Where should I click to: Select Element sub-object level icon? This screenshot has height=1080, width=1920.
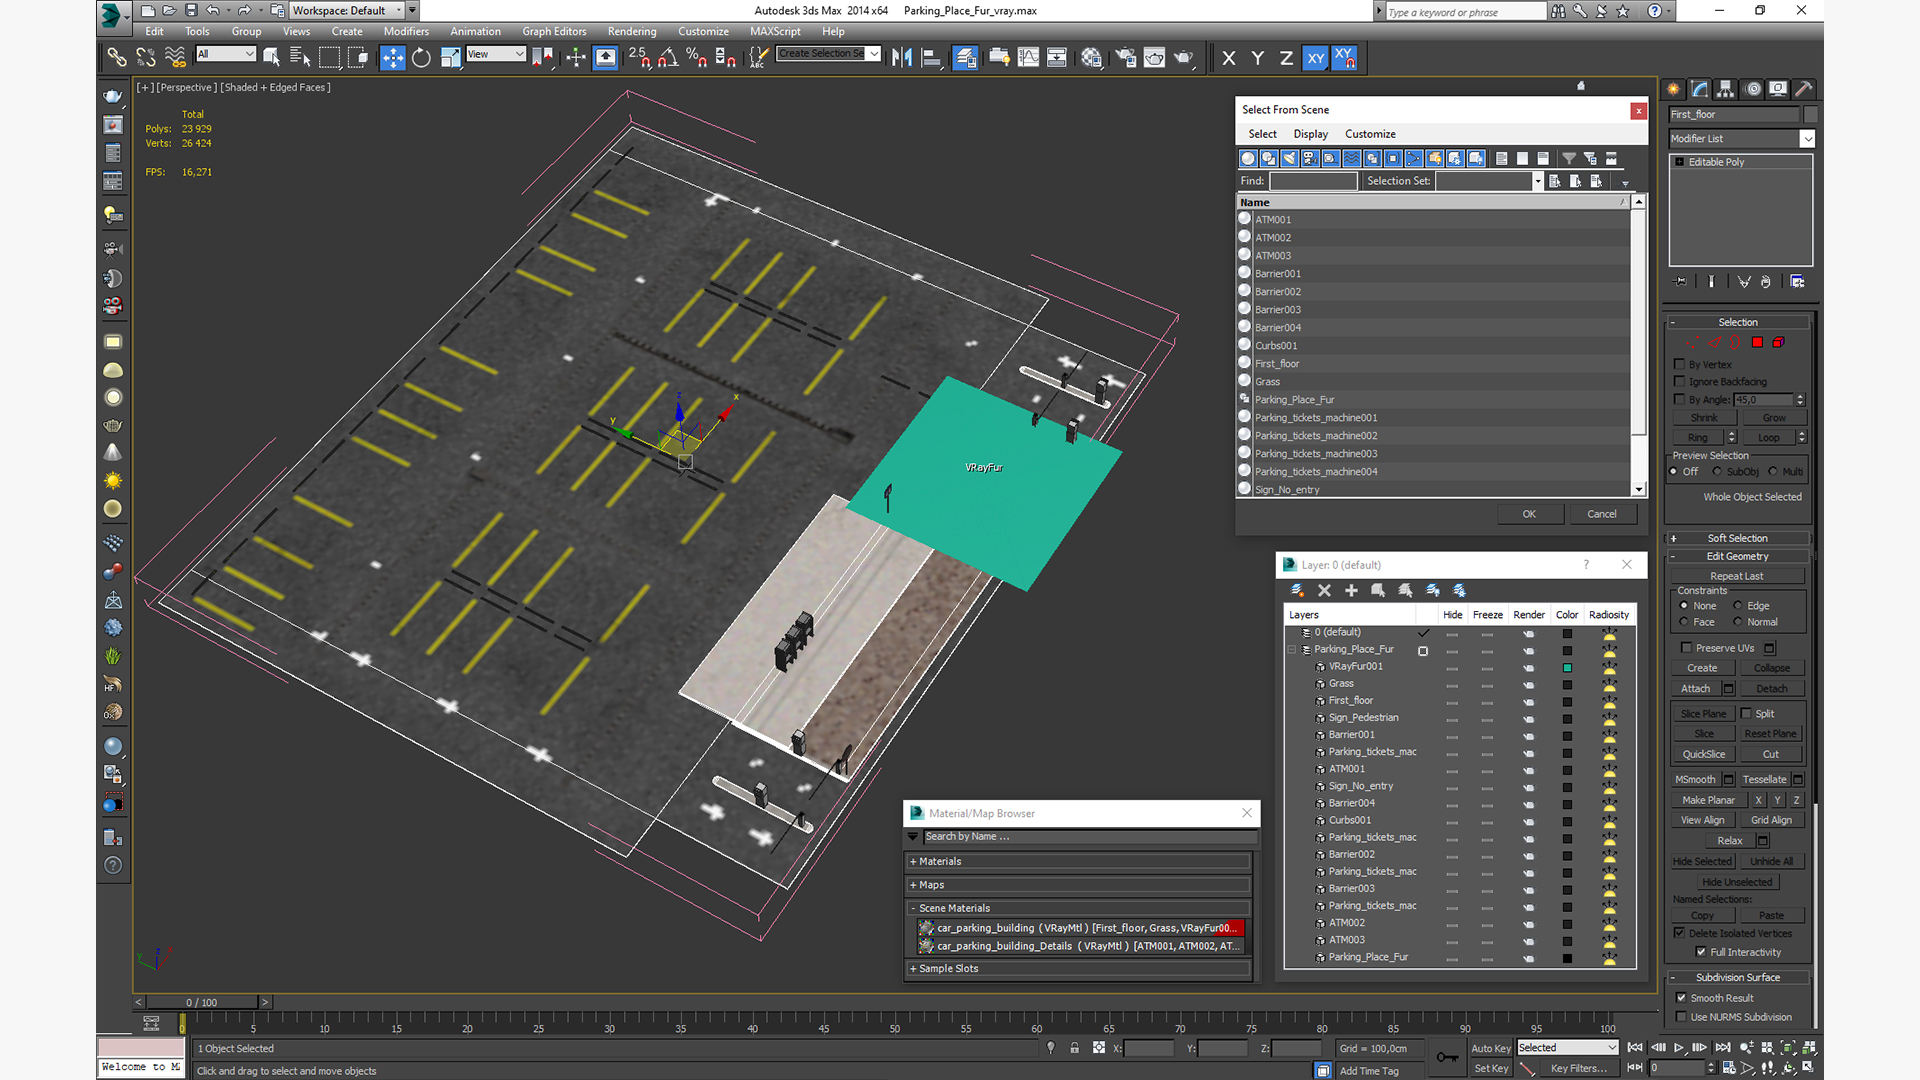click(x=1778, y=343)
